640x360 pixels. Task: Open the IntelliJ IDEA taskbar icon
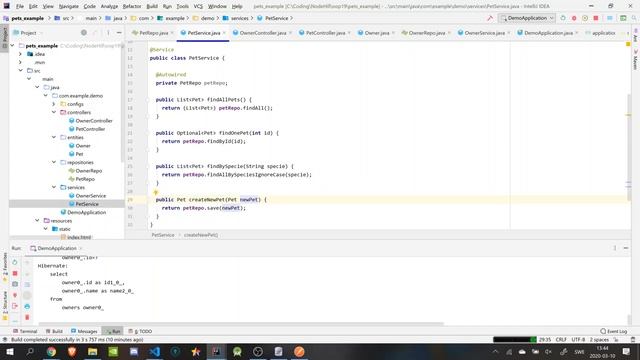pyautogui.click(x=216, y=351)
